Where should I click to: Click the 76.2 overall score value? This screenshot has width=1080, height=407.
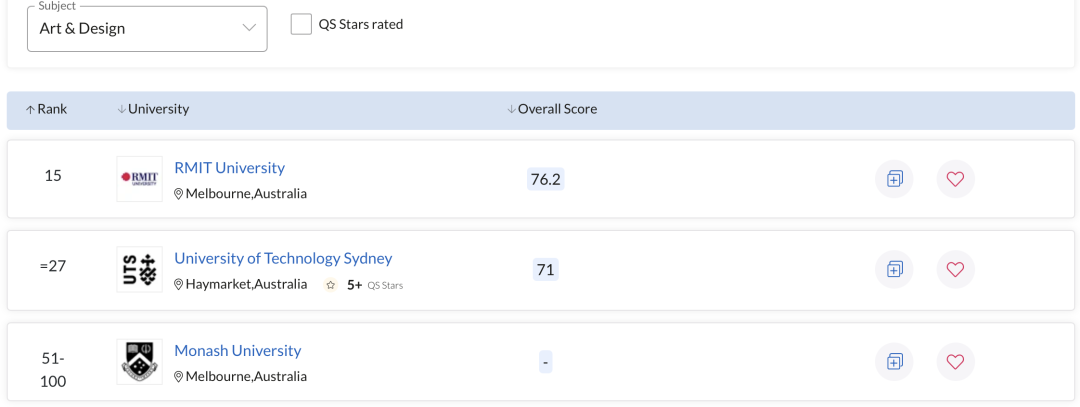[x=546, y=179]
